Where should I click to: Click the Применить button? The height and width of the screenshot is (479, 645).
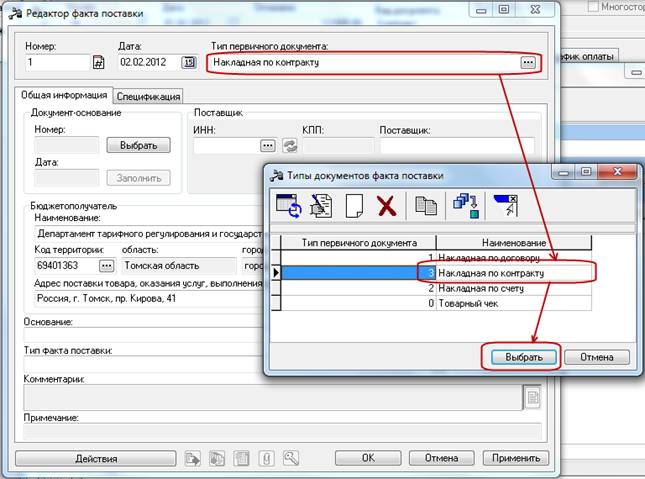click(x=516, y=458)
